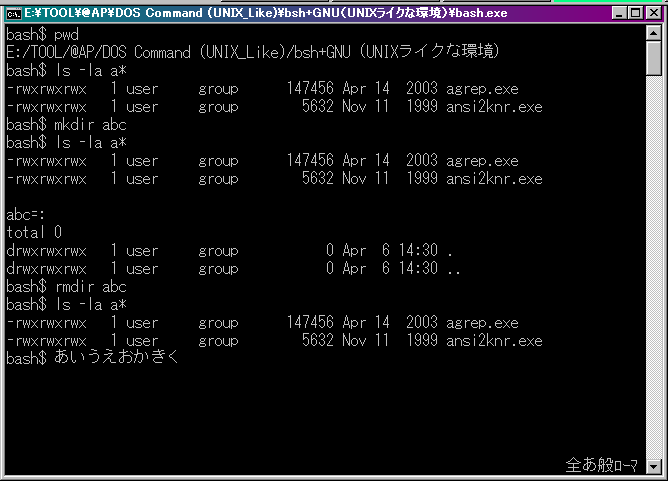
Task: Click the typed text あいうえおかきく
Action: [x=116, y=357]
